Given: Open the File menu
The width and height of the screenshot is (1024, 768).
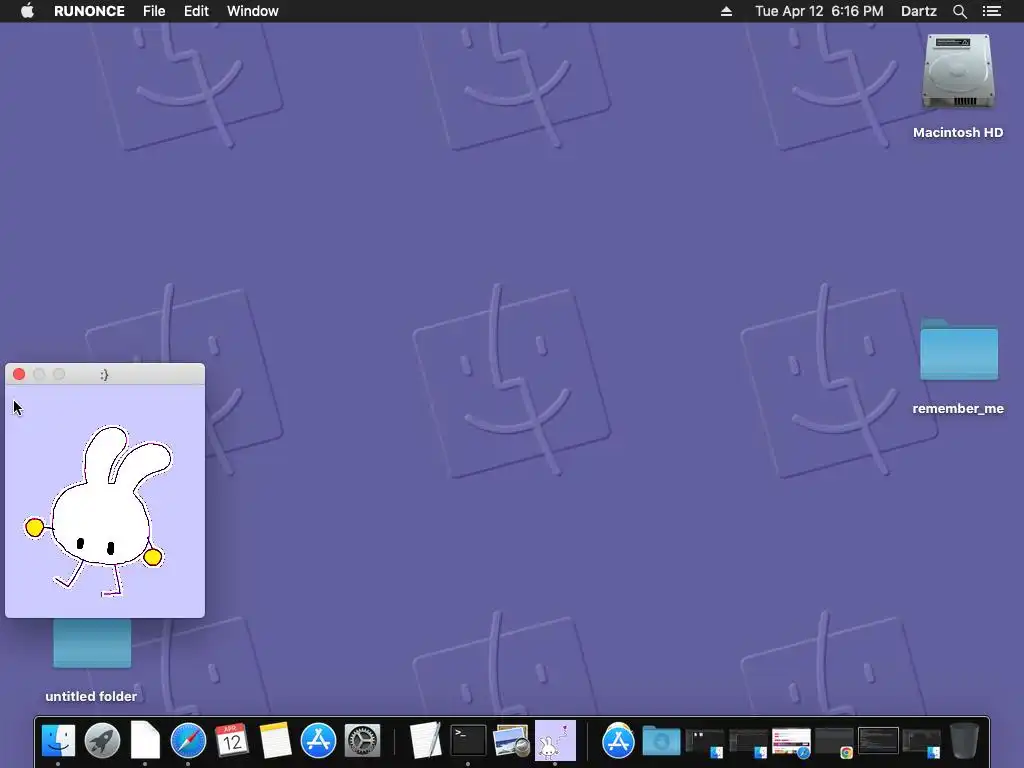Looking at the screenshot, I should pyautogui.click(x=154, y=11).
